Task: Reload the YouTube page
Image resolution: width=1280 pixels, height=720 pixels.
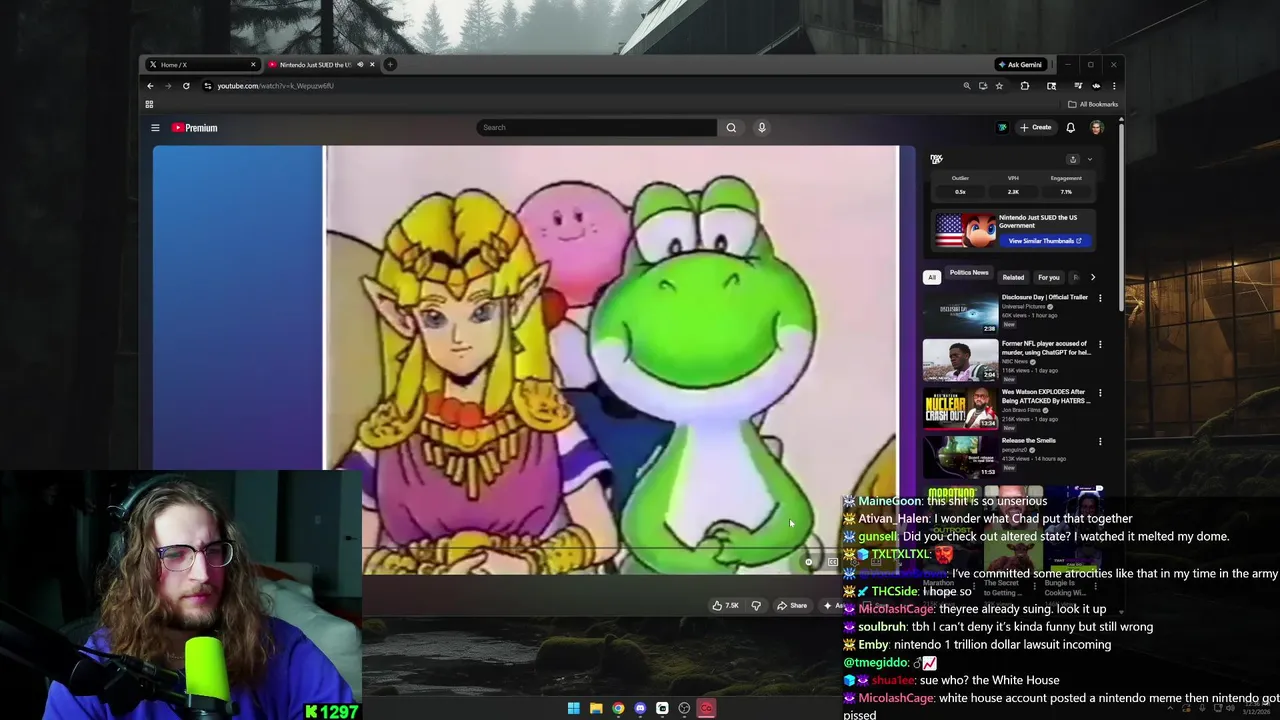Action: click(186, 86)
